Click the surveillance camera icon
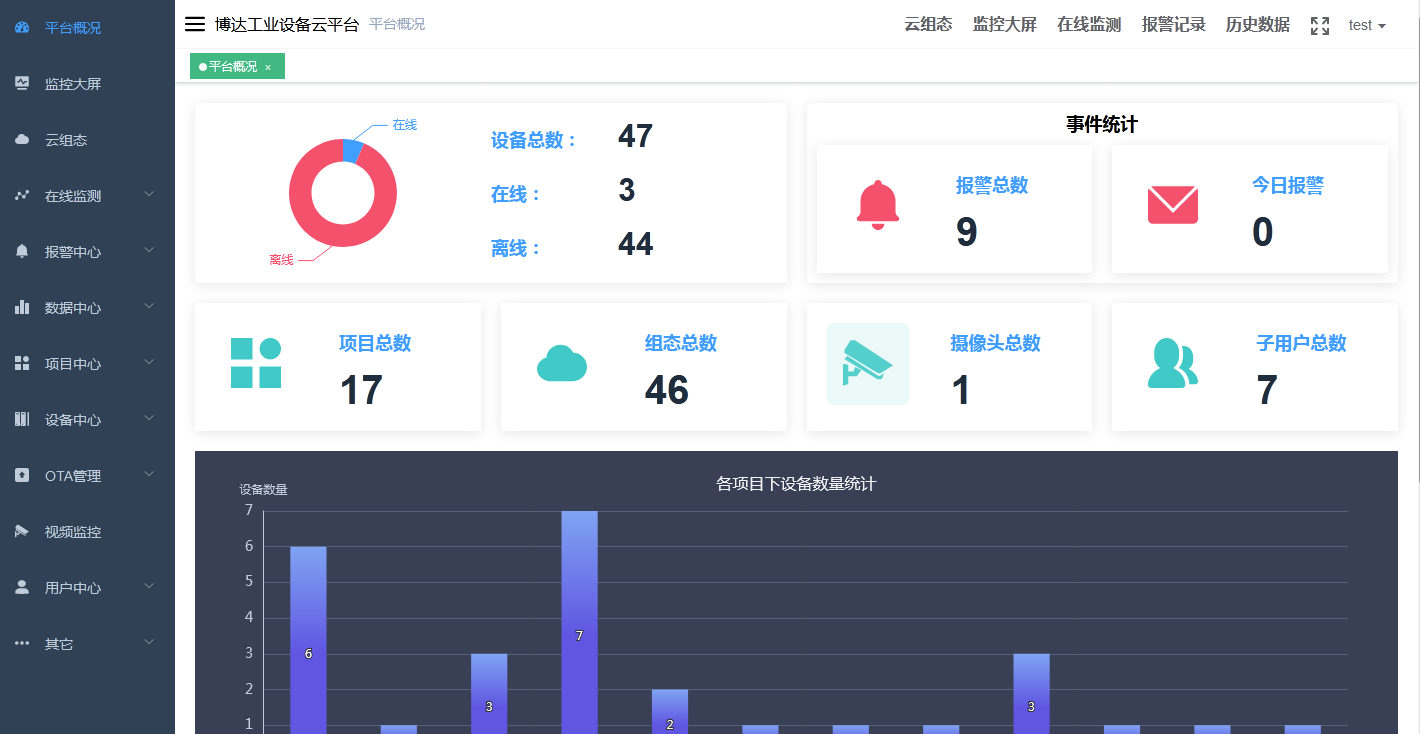 click(x=867, y=364)
